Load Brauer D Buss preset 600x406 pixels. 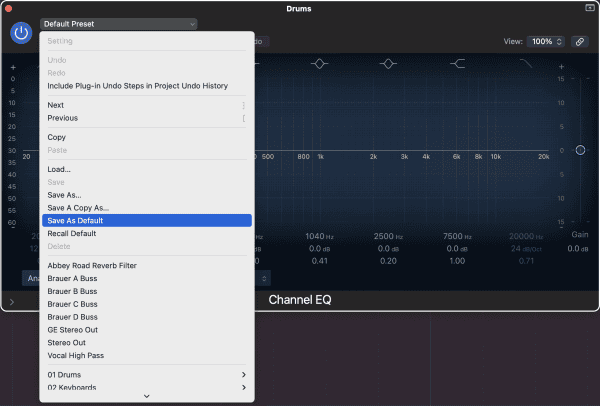pos(147,317)
